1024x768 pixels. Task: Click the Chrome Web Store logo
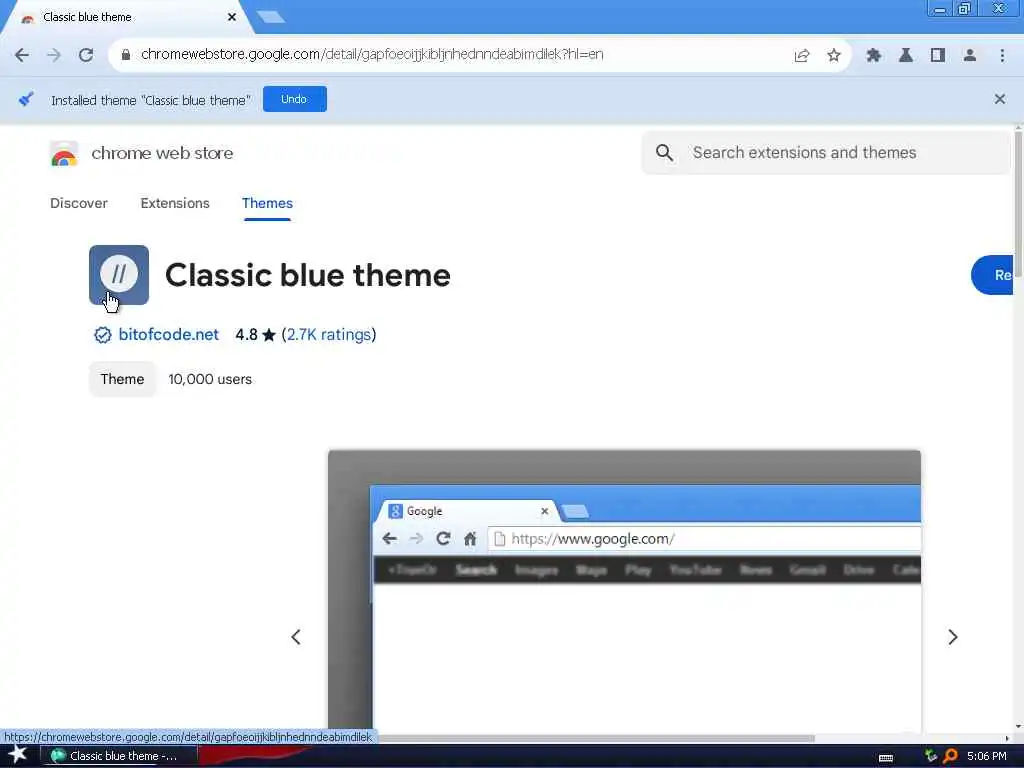(x=64, y=154)
